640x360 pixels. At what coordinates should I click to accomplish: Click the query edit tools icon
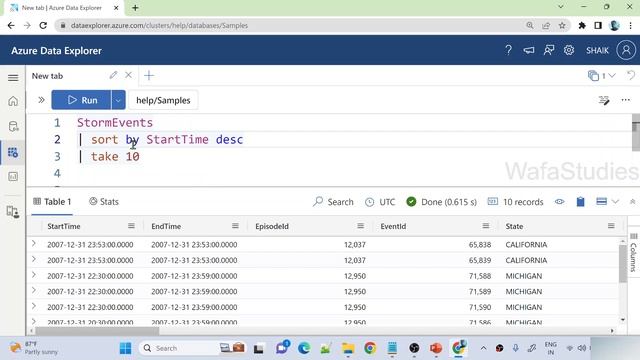[x=604, y=100]
